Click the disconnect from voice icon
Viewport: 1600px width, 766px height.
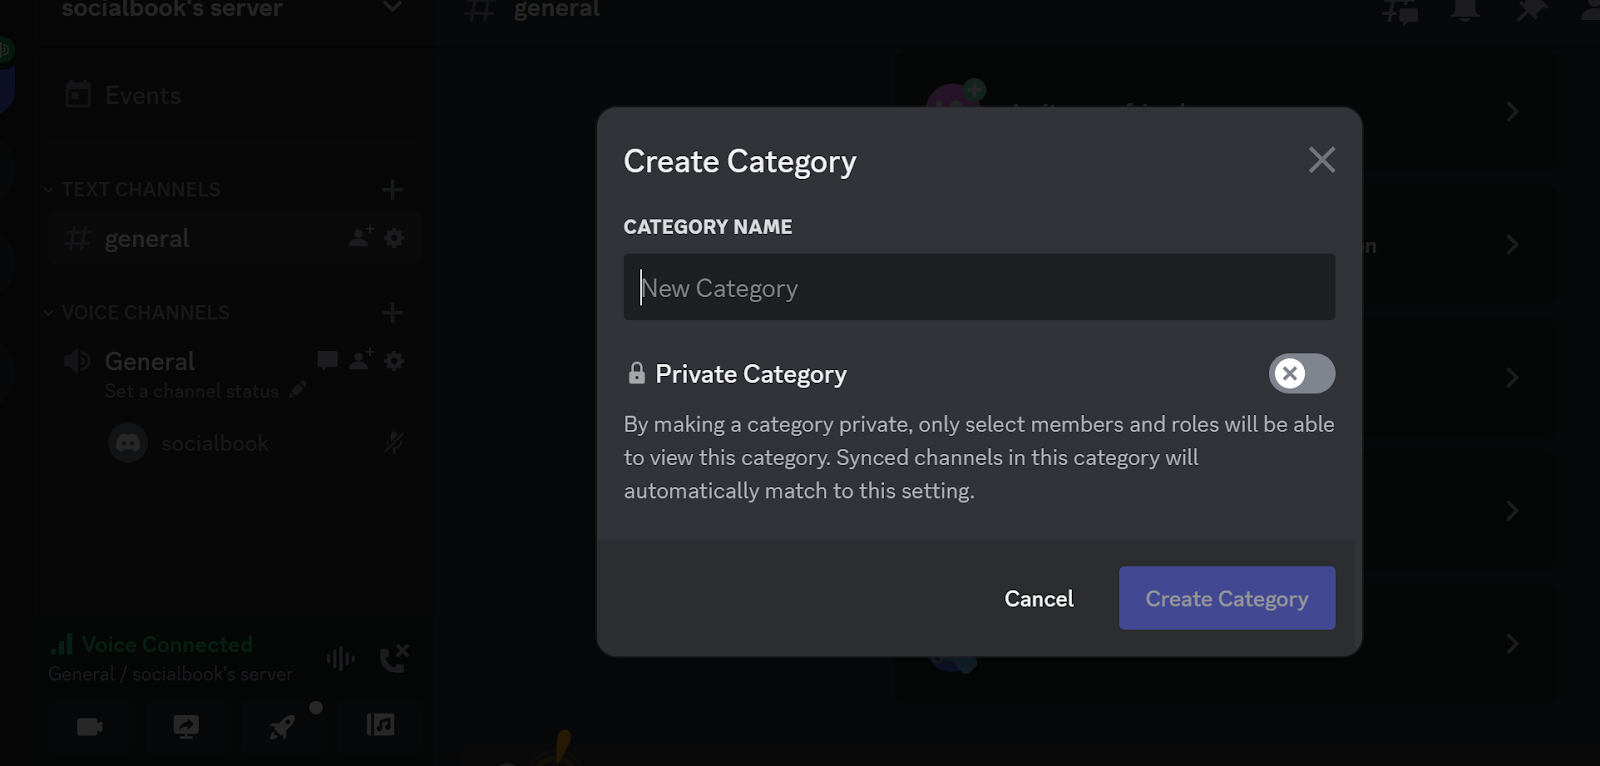393,658
